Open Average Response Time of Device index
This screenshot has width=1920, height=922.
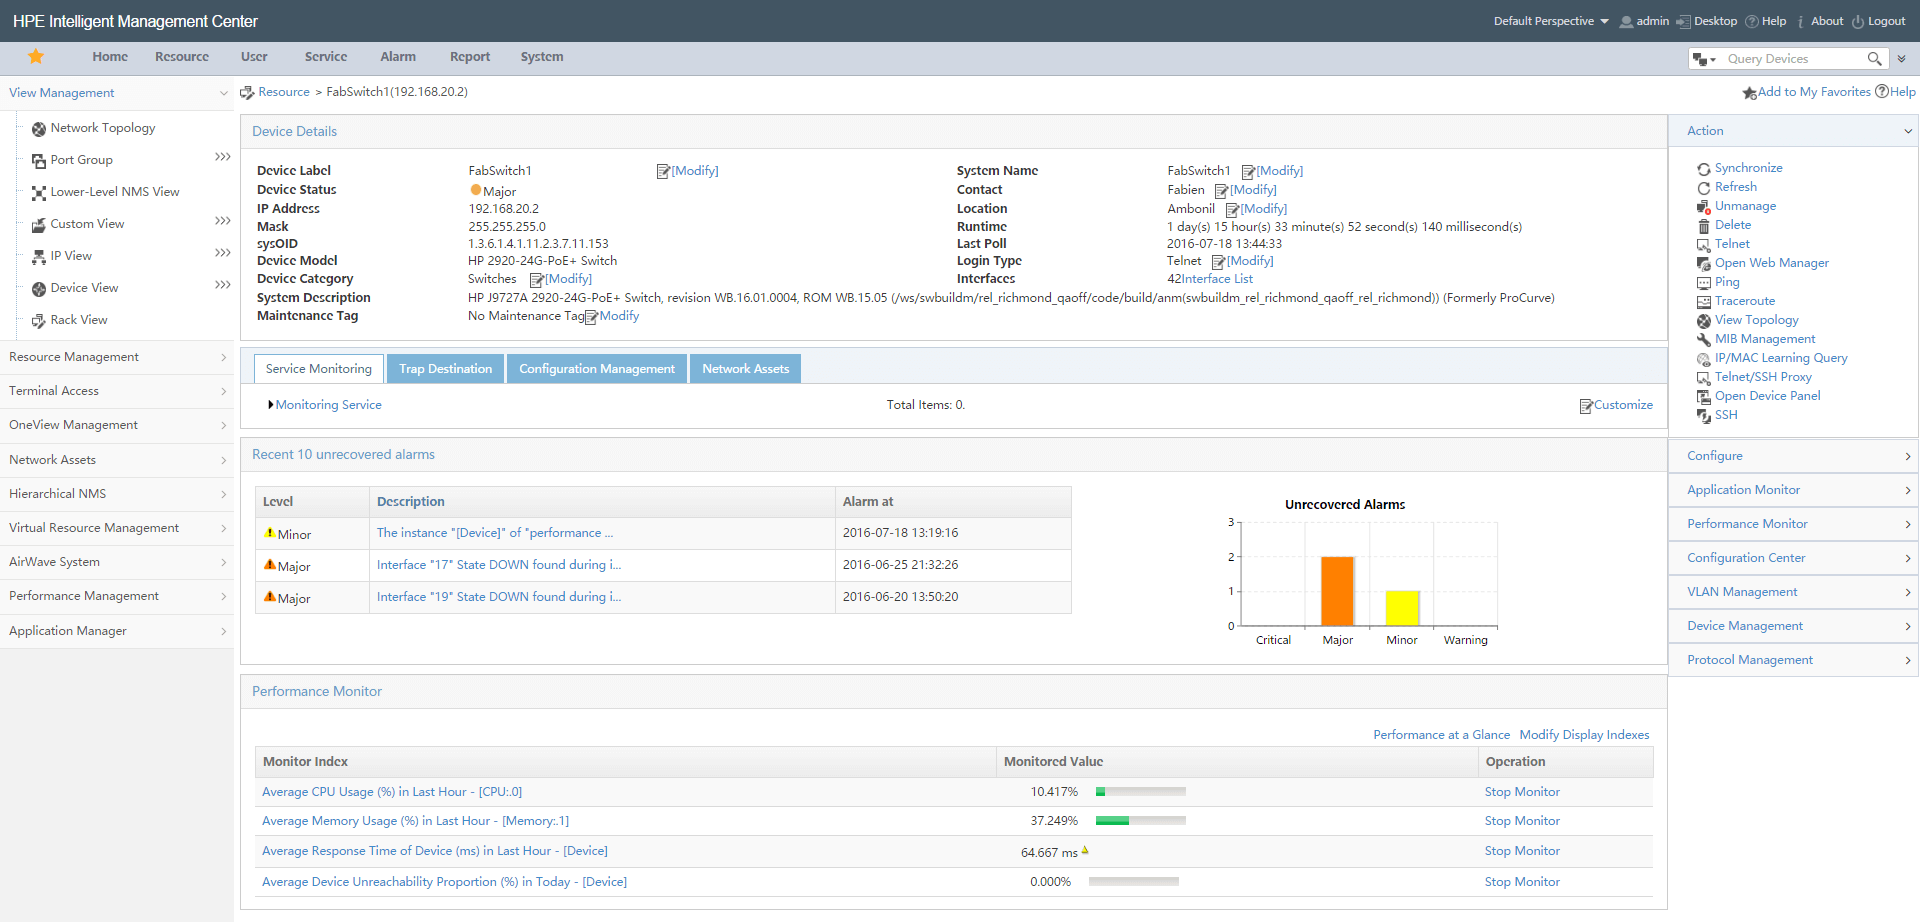click(x=435, y=851)
